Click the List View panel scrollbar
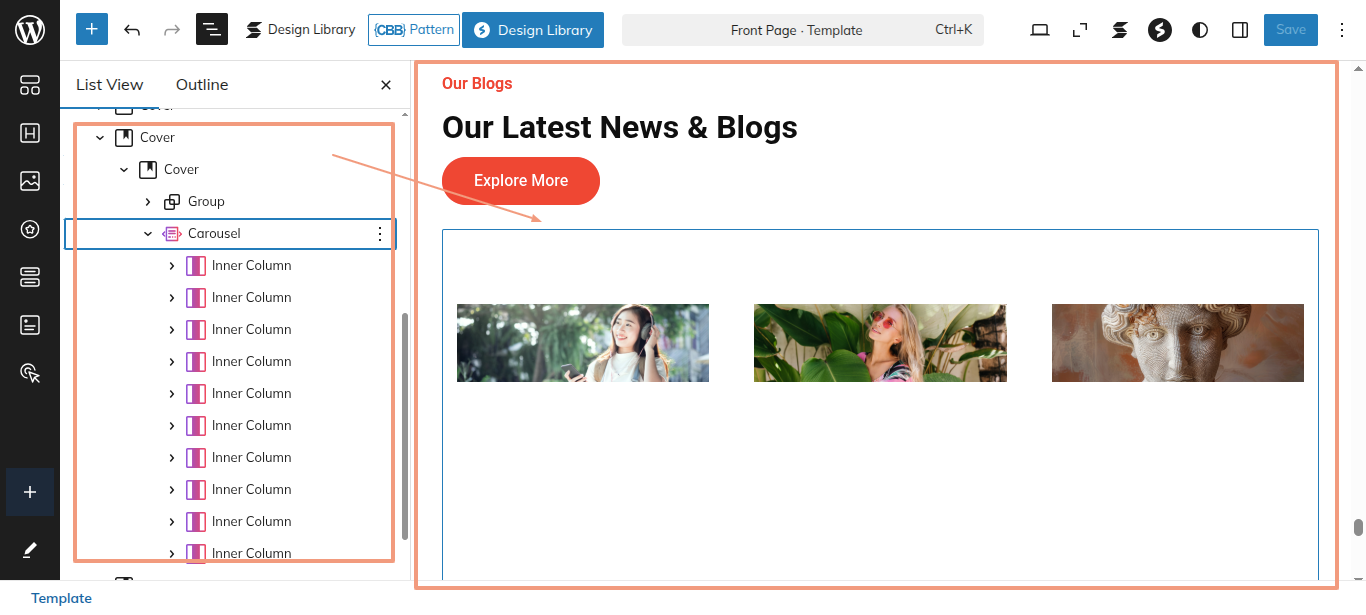This screenshot has width=1366, height=615. pyautogui.click(x=404, y=426)
